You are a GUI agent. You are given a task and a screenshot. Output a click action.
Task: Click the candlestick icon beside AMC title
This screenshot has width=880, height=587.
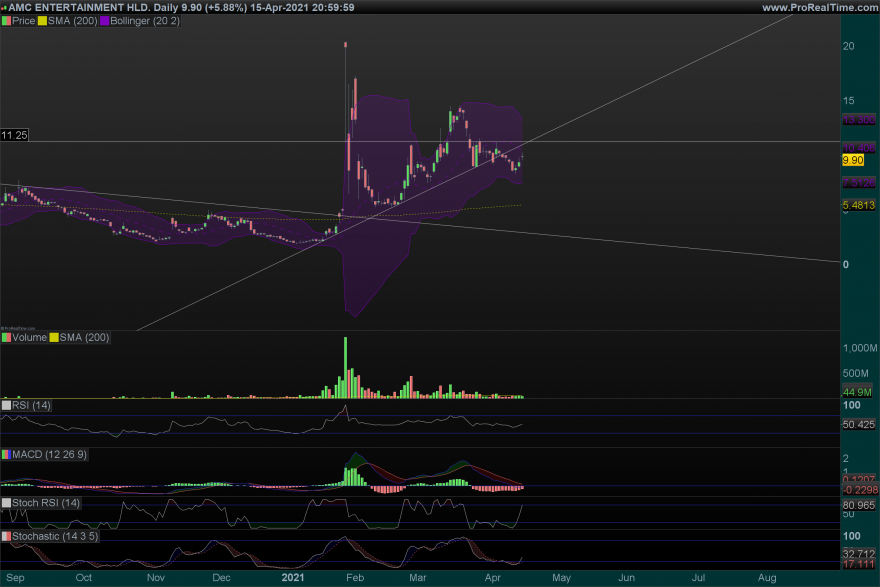coord(5,7)
